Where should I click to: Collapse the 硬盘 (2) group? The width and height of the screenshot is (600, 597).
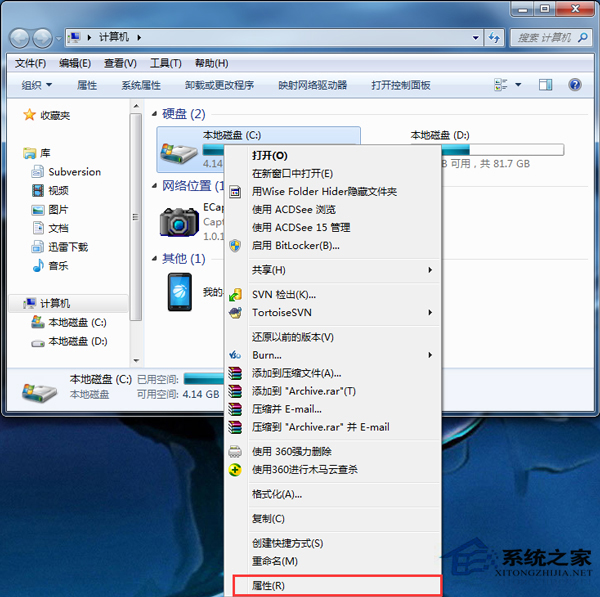pyautogui.click(x=155, y=114)
